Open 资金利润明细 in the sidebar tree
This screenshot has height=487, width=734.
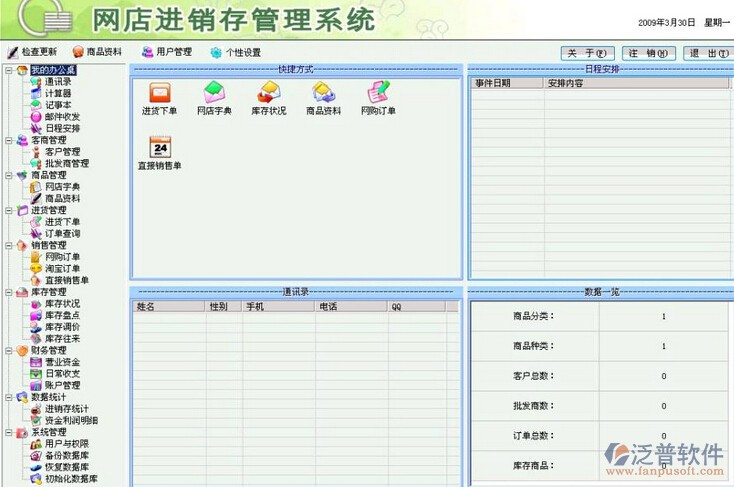[71, 421]
